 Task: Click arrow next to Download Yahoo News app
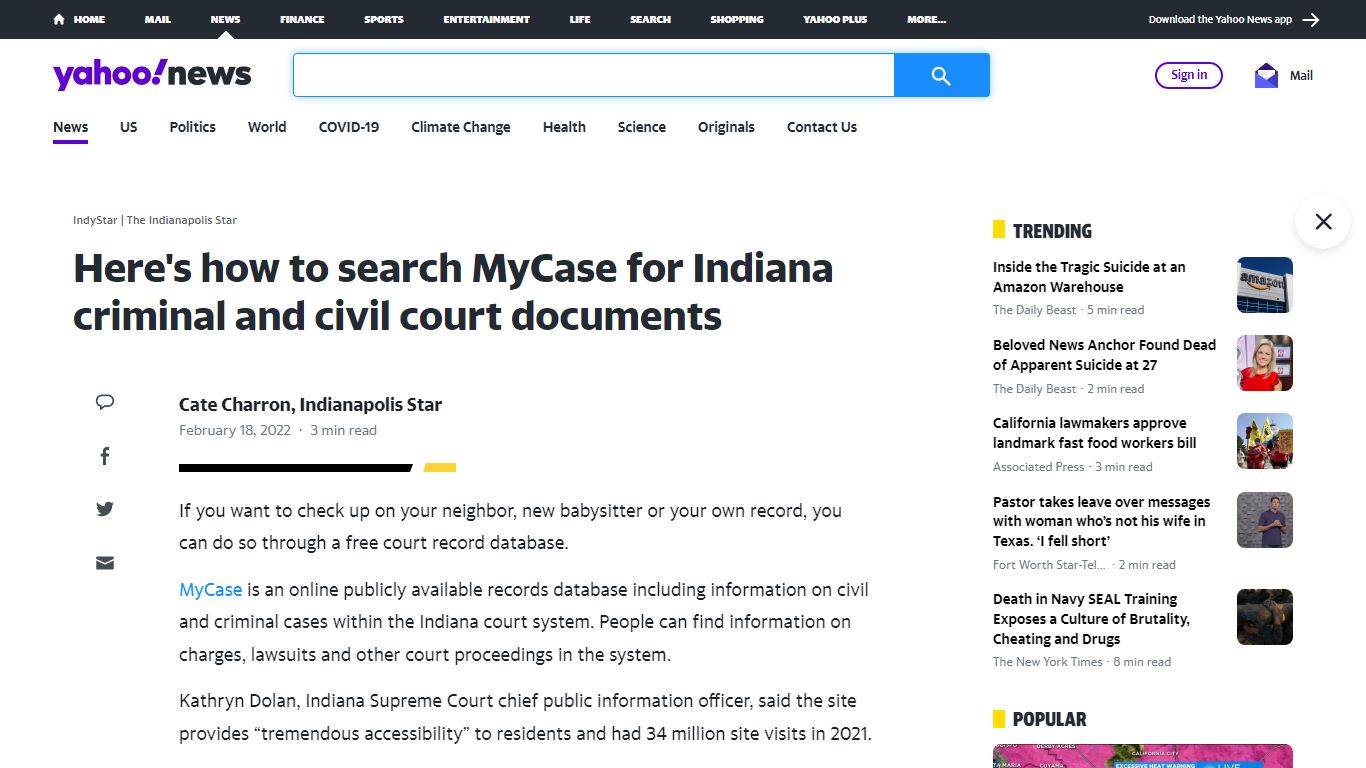(1311, 19)
